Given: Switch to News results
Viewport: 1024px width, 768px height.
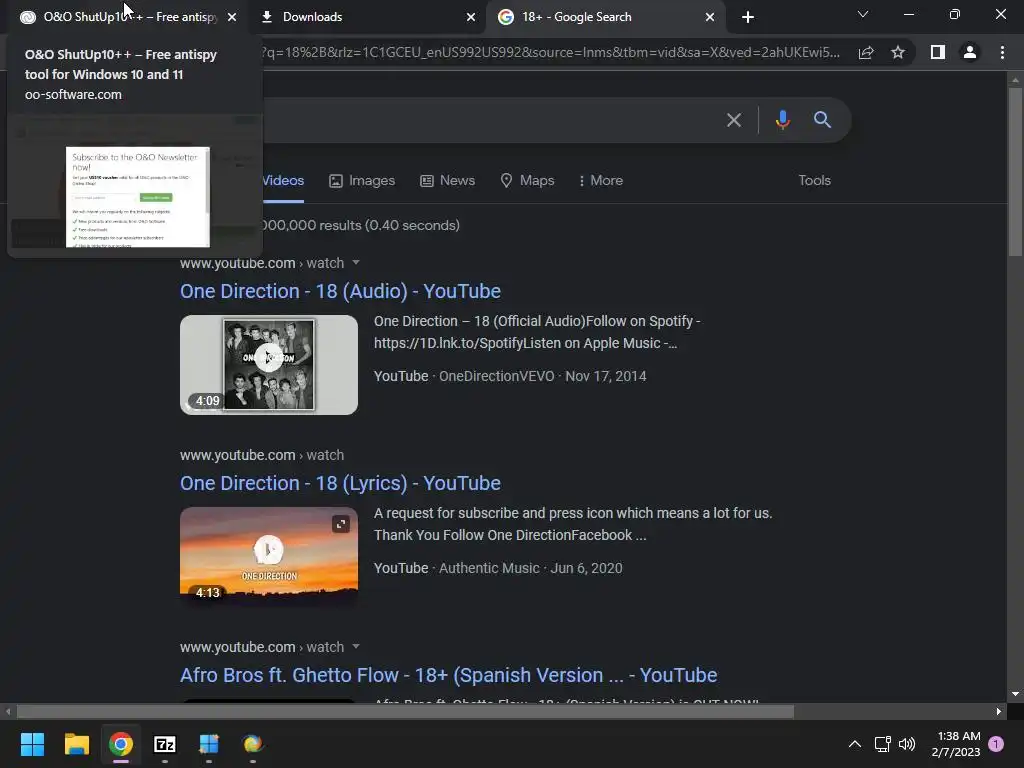Looking at the screenshot, I should point(447,181).
